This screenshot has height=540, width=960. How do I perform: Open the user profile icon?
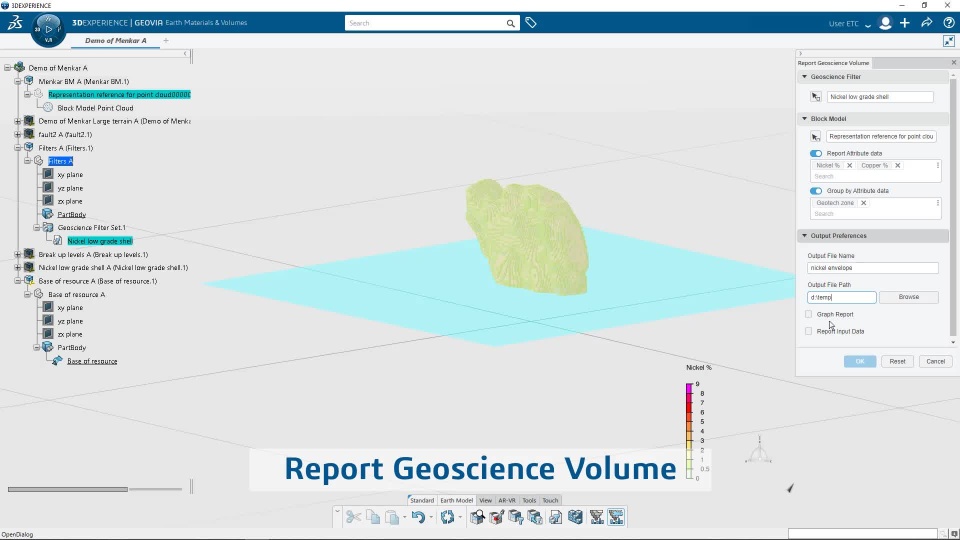pyautogui.click(x=885, y=23)
